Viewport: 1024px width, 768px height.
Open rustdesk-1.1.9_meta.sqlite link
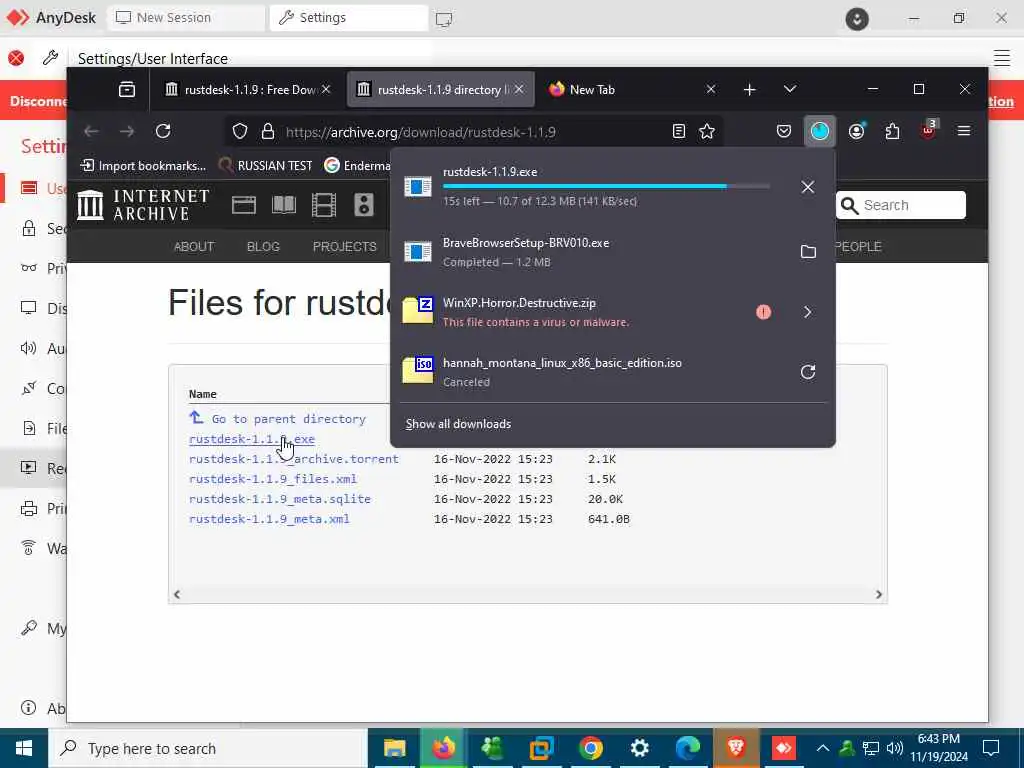[280, 499]
